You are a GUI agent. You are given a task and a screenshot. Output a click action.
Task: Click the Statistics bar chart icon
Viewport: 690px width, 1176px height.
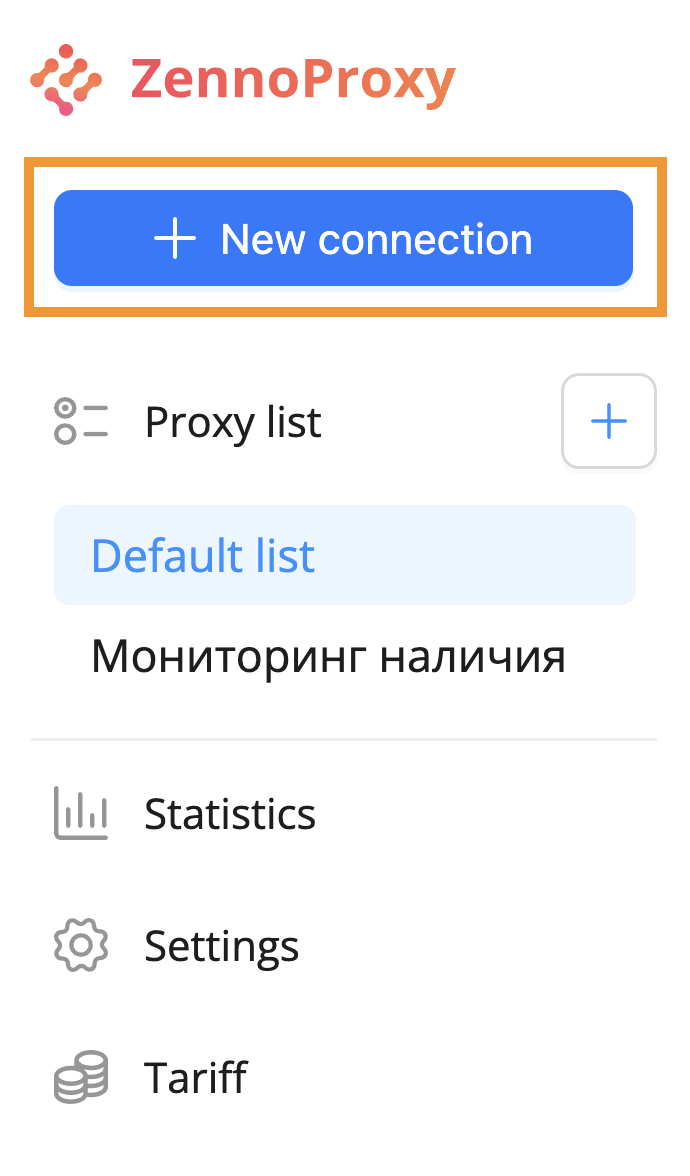(80, 814)
